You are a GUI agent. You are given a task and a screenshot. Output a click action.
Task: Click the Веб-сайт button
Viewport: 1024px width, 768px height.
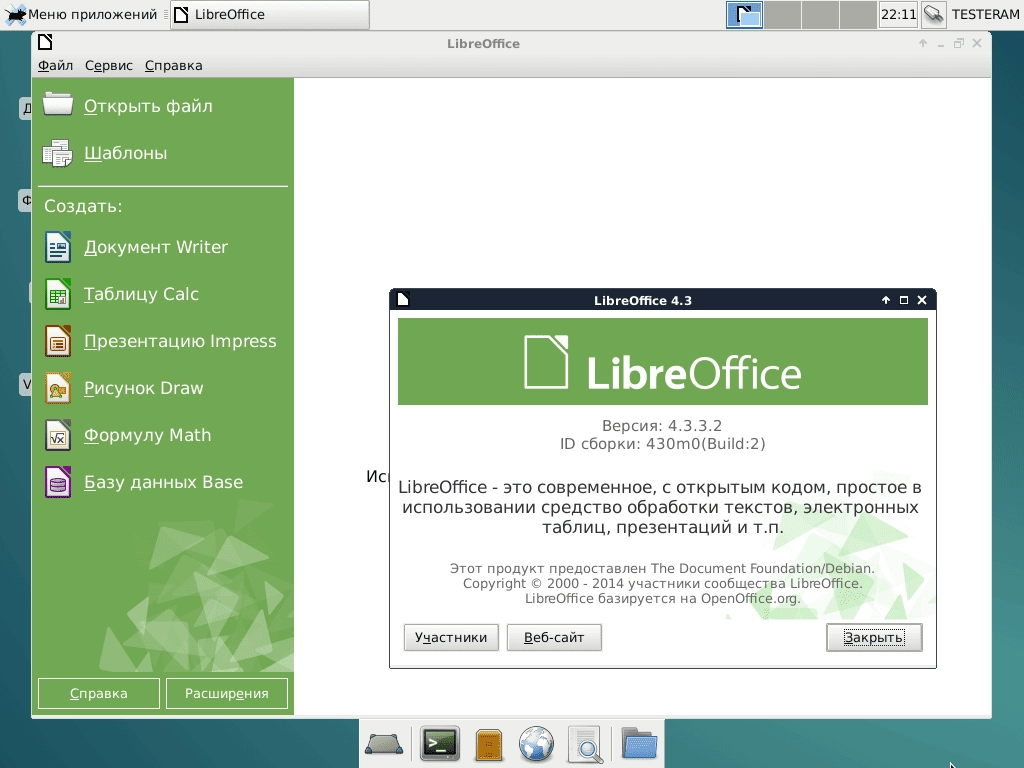click(x=554, y=637)
